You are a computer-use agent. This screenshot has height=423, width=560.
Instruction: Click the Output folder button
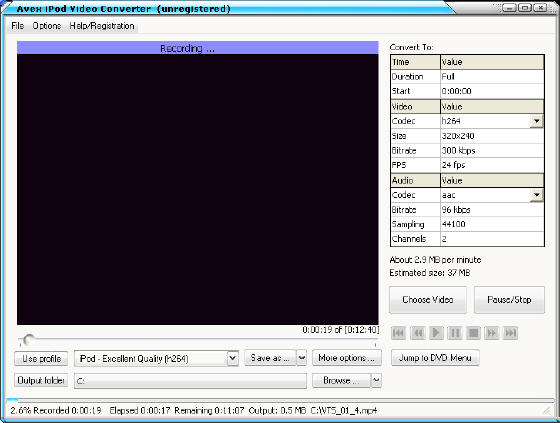point(41,380)
